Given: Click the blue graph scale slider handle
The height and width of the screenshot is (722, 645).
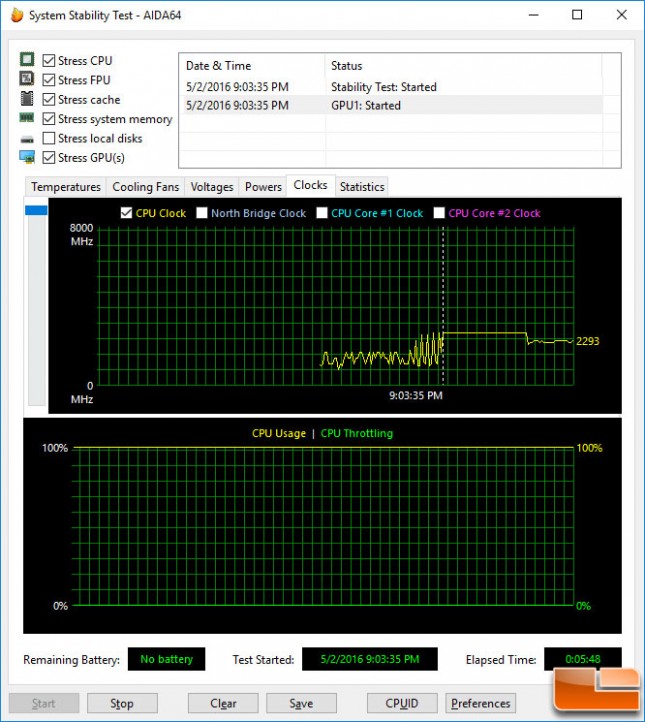Looking at the screenshot, I should tap(36, 210).
